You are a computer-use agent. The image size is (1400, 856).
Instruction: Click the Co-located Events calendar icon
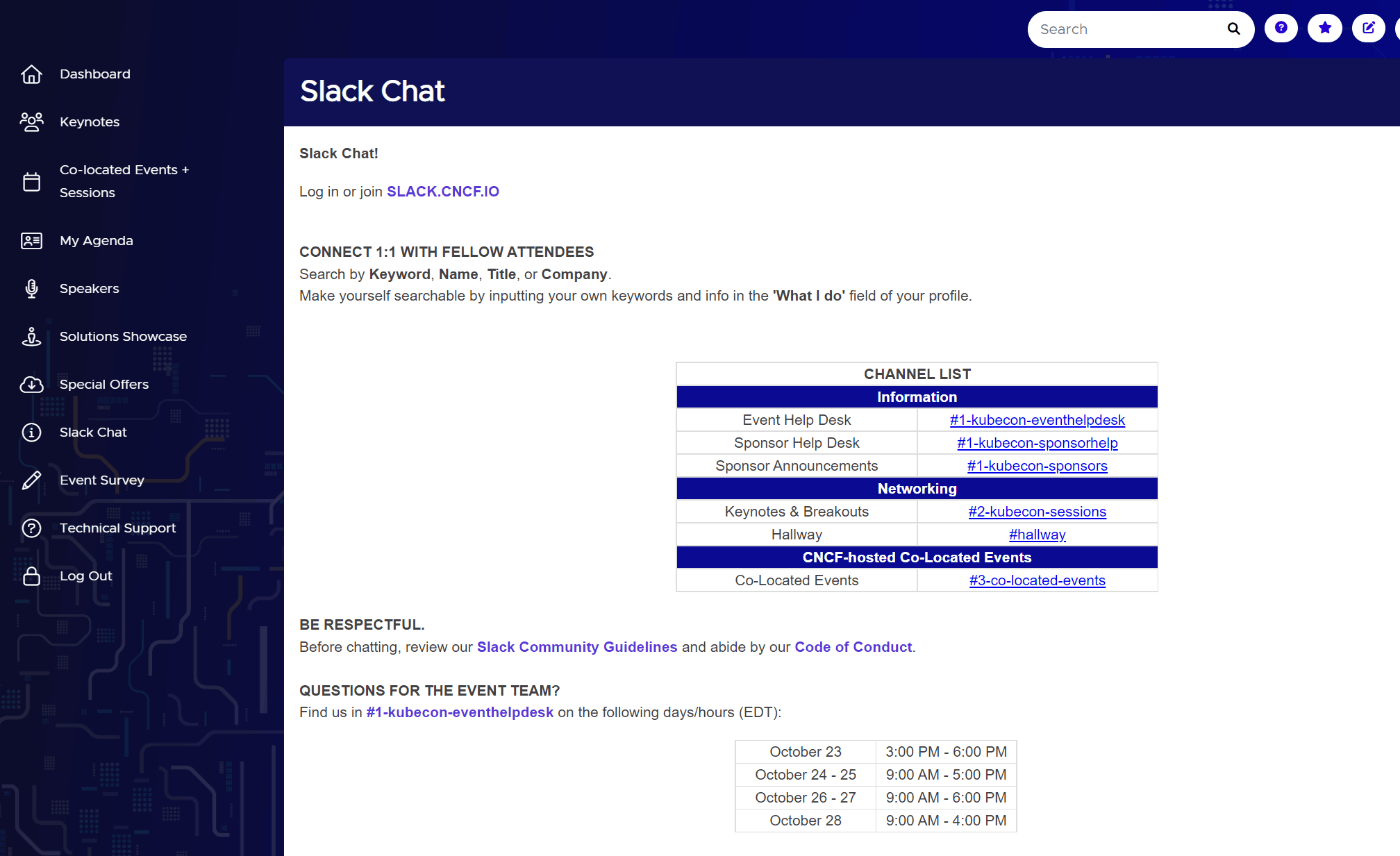(x=32, y=181)
